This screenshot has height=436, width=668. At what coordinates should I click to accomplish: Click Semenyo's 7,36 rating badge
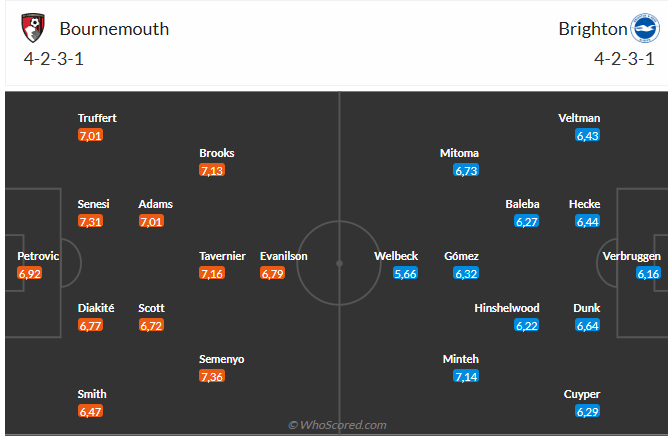(x=211, y=376)
